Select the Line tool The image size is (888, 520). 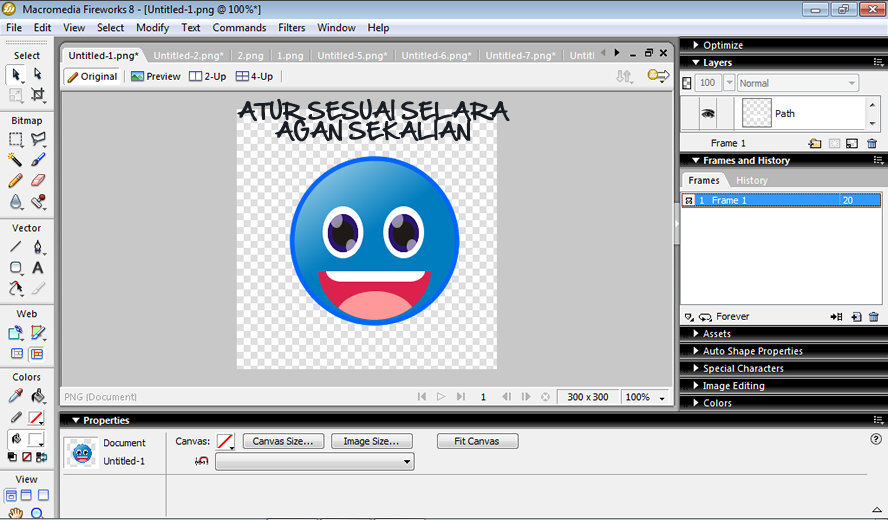click(15, 247)
